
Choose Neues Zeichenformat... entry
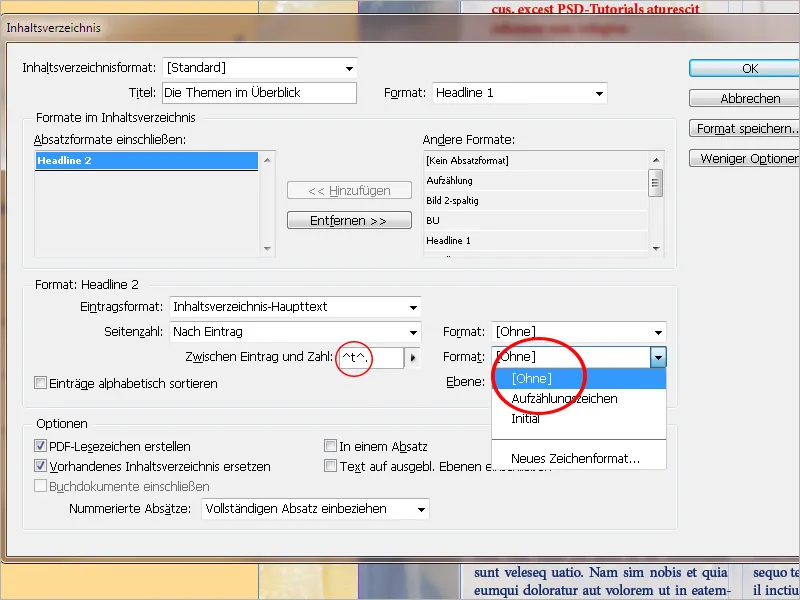(579, 458)
